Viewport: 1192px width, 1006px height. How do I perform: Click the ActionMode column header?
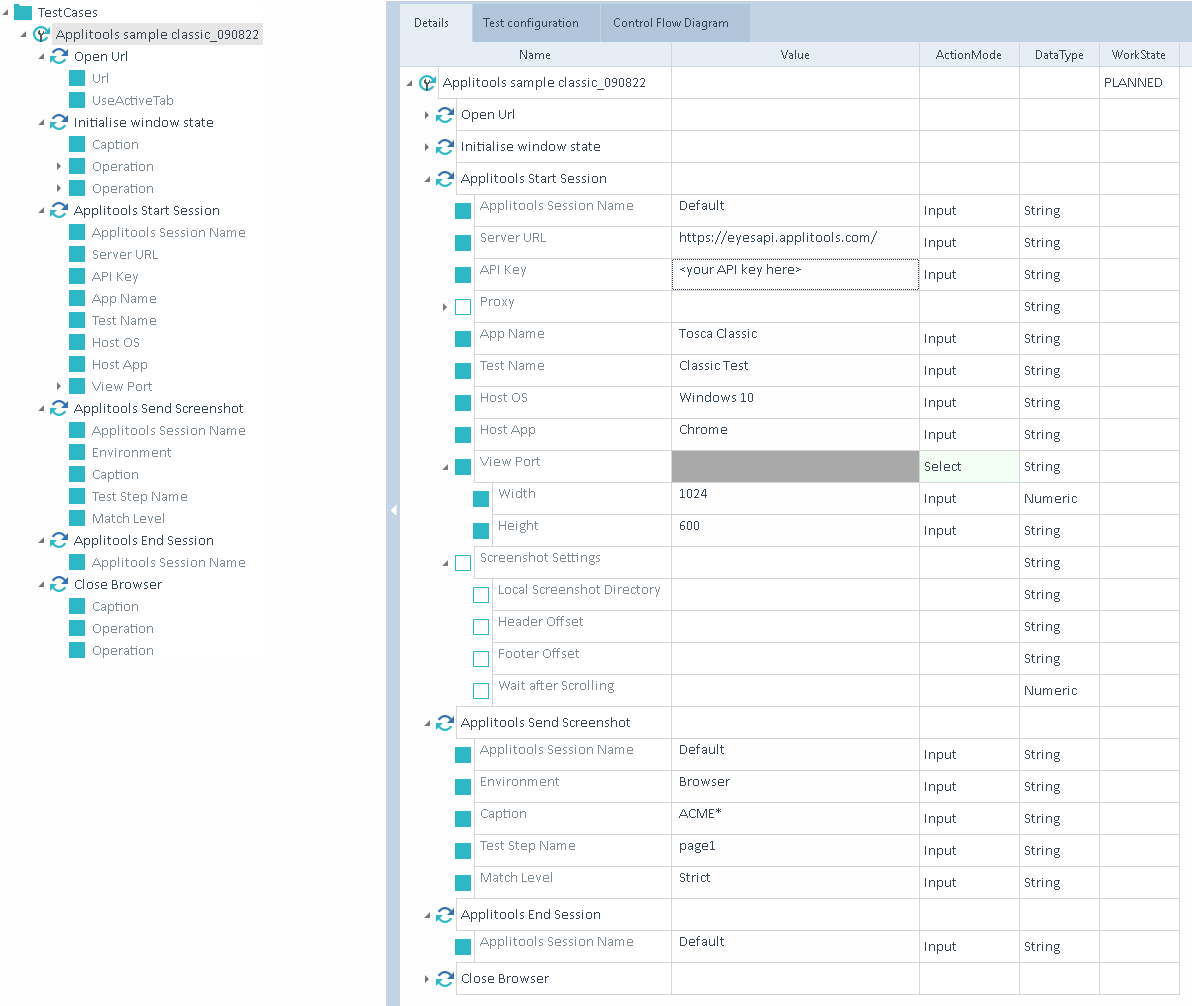(x=968, y=55)
